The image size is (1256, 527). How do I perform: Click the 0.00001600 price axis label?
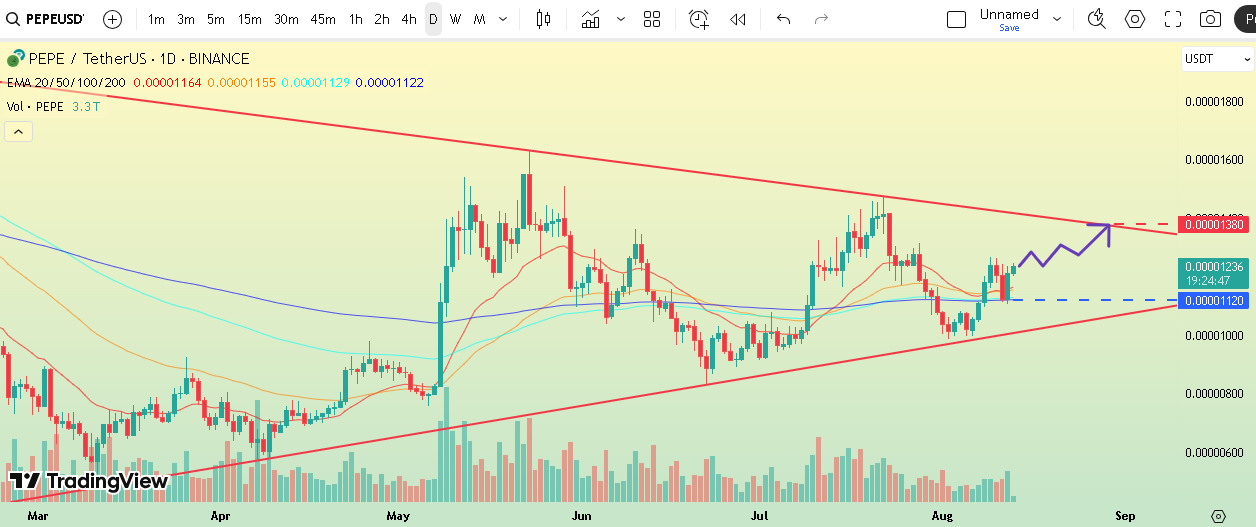coord(1214,160)
